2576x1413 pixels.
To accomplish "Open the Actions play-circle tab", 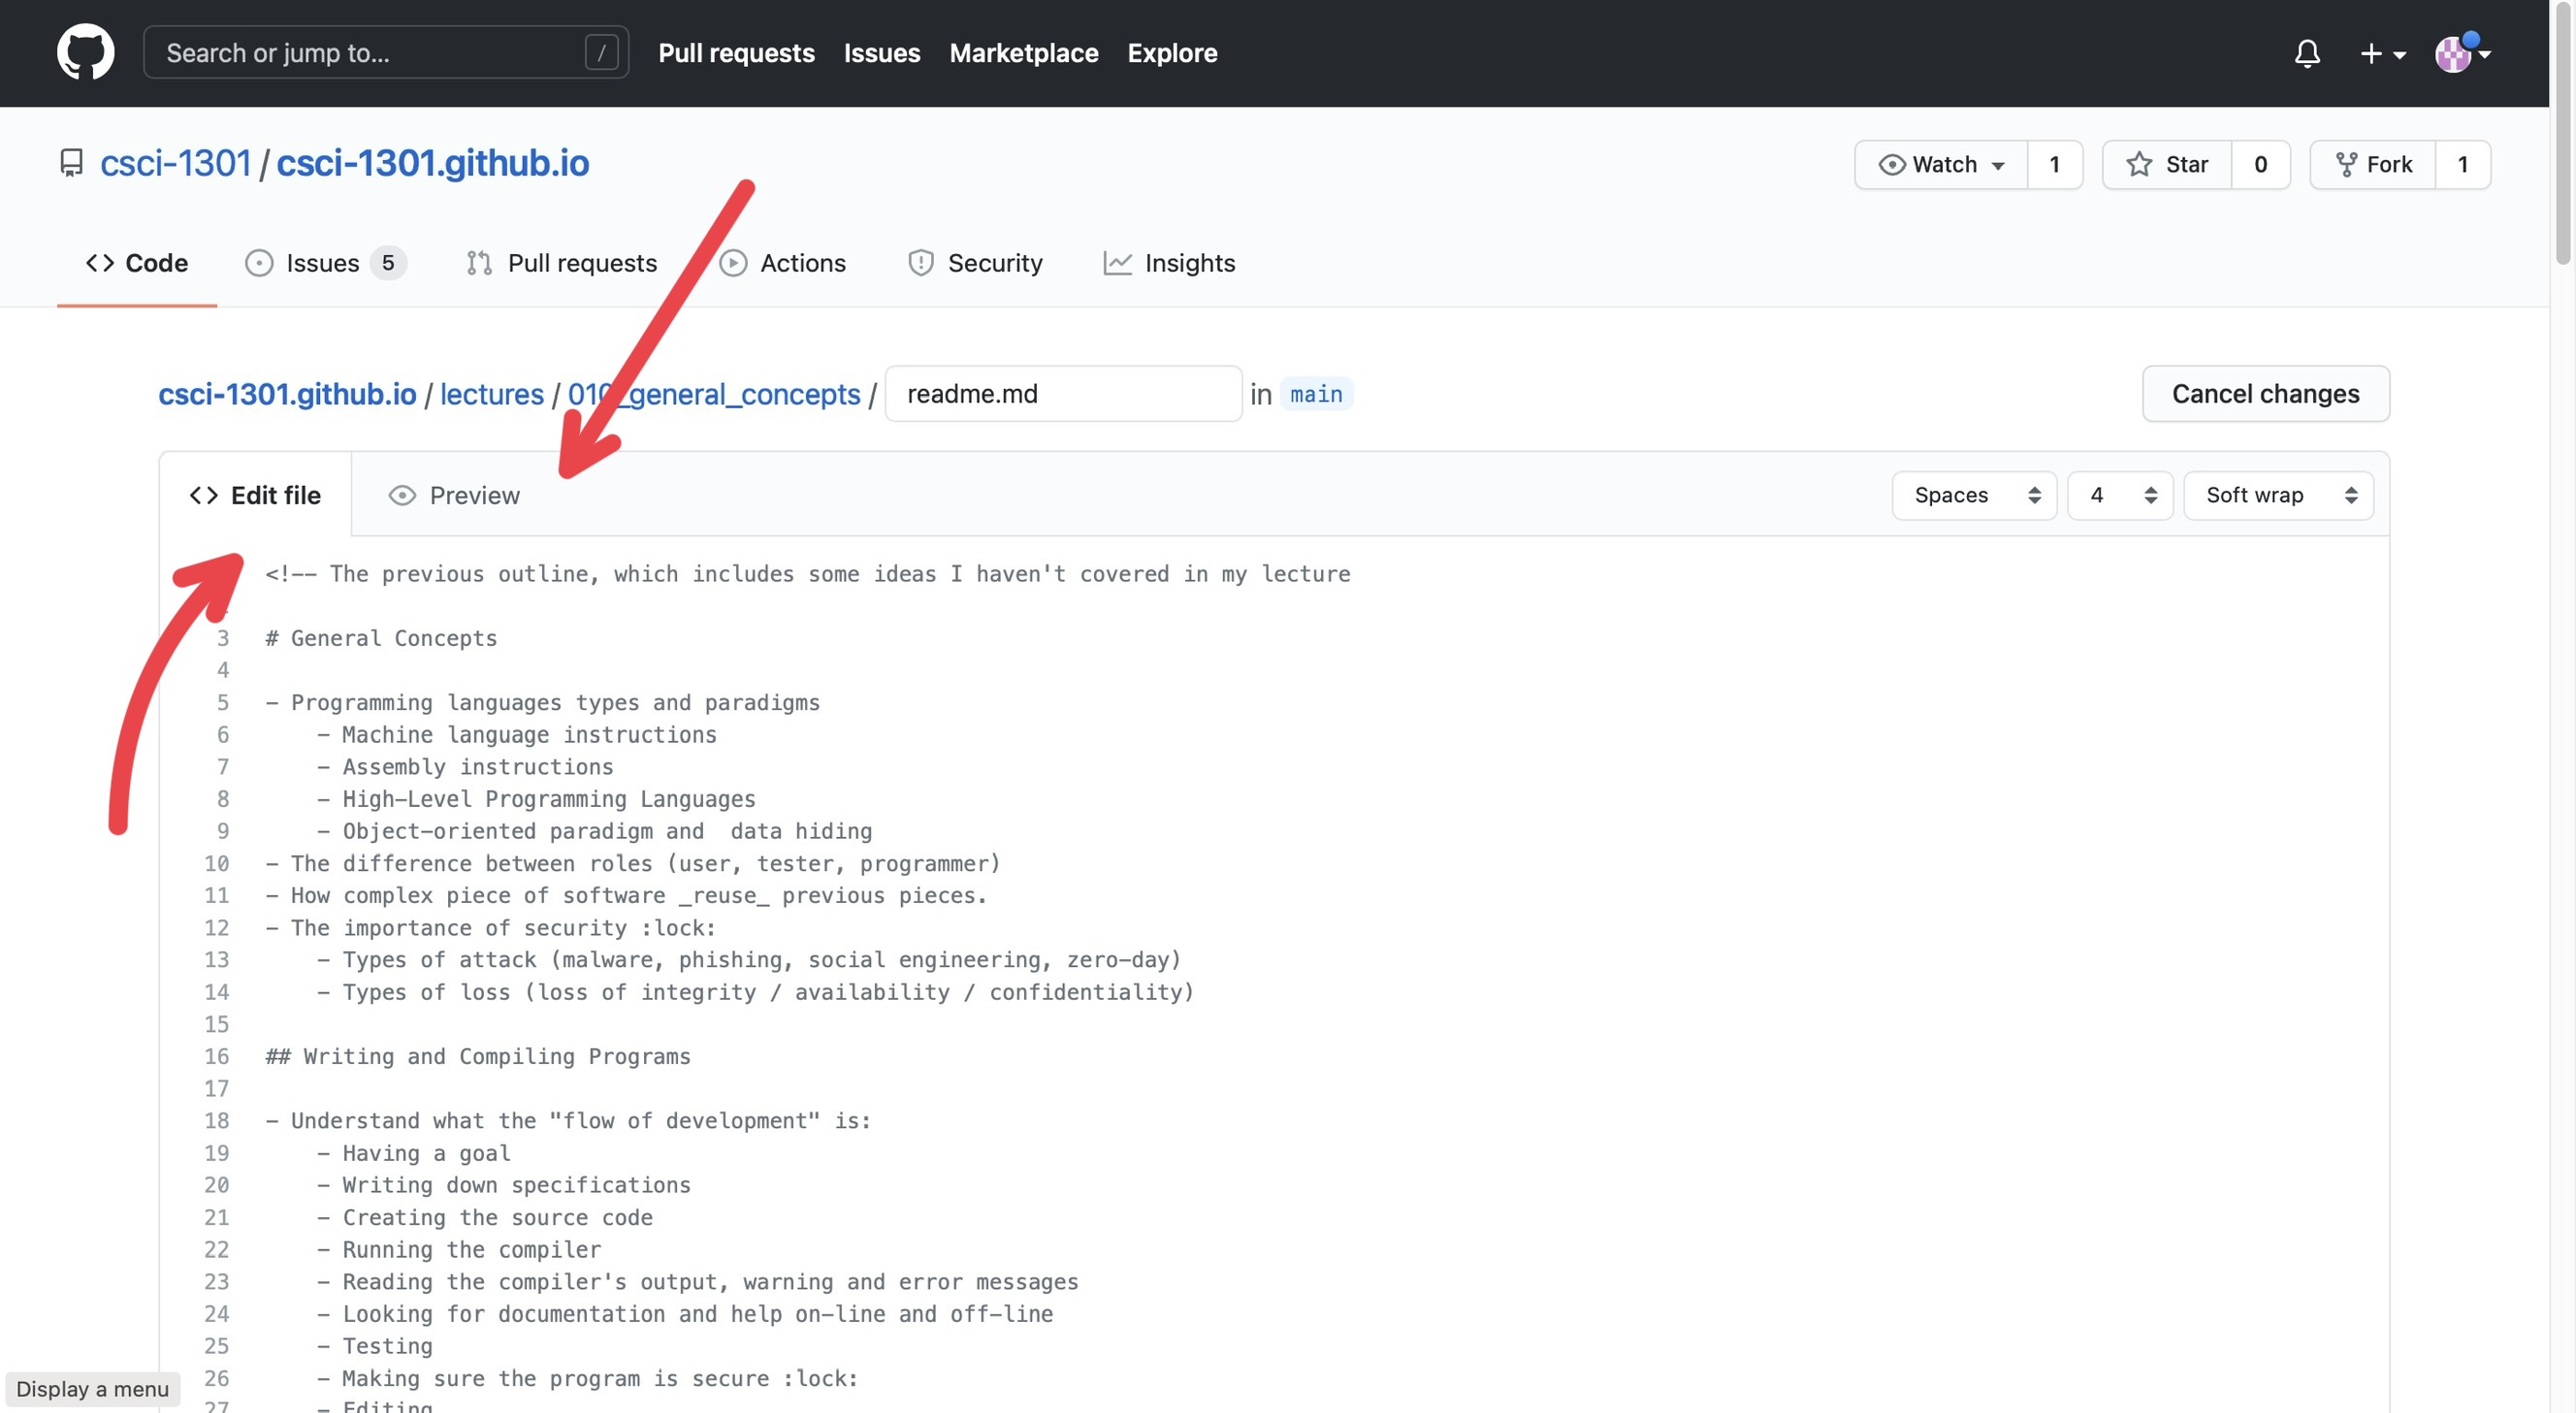I will (782, 263).
